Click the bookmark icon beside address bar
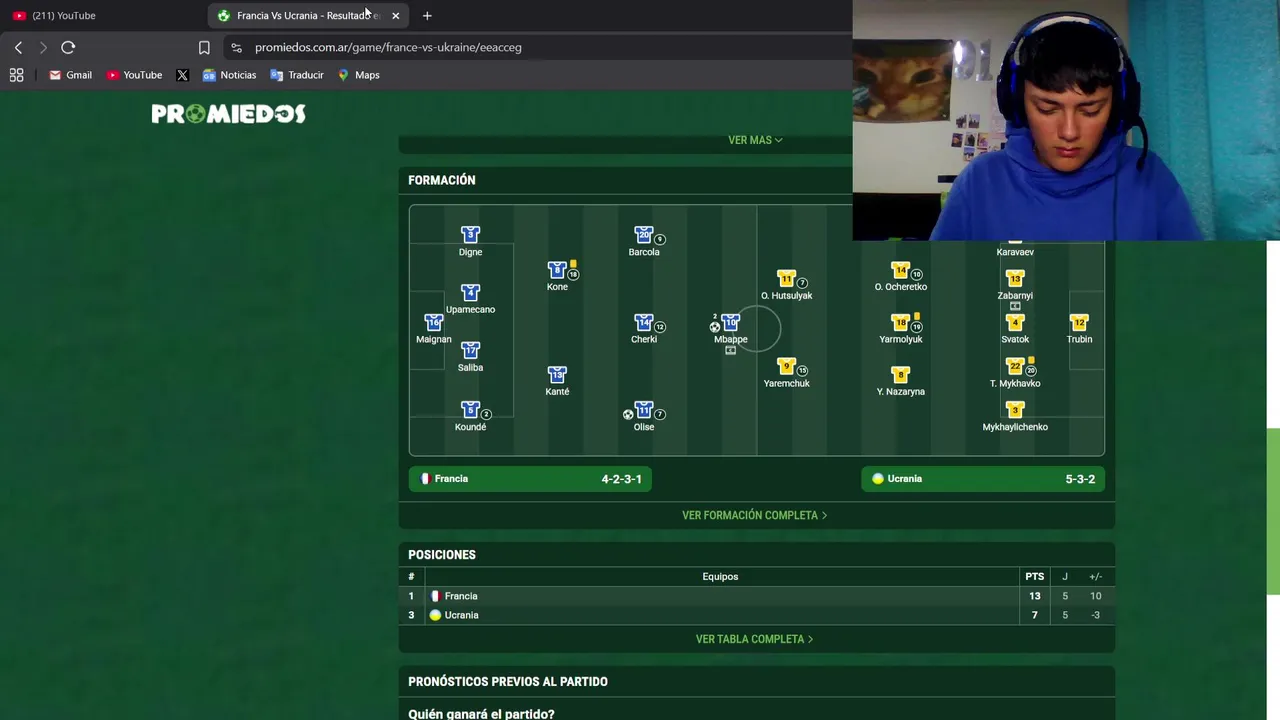Viewport: 1280px width, 720px height. [x=204, y=47]
